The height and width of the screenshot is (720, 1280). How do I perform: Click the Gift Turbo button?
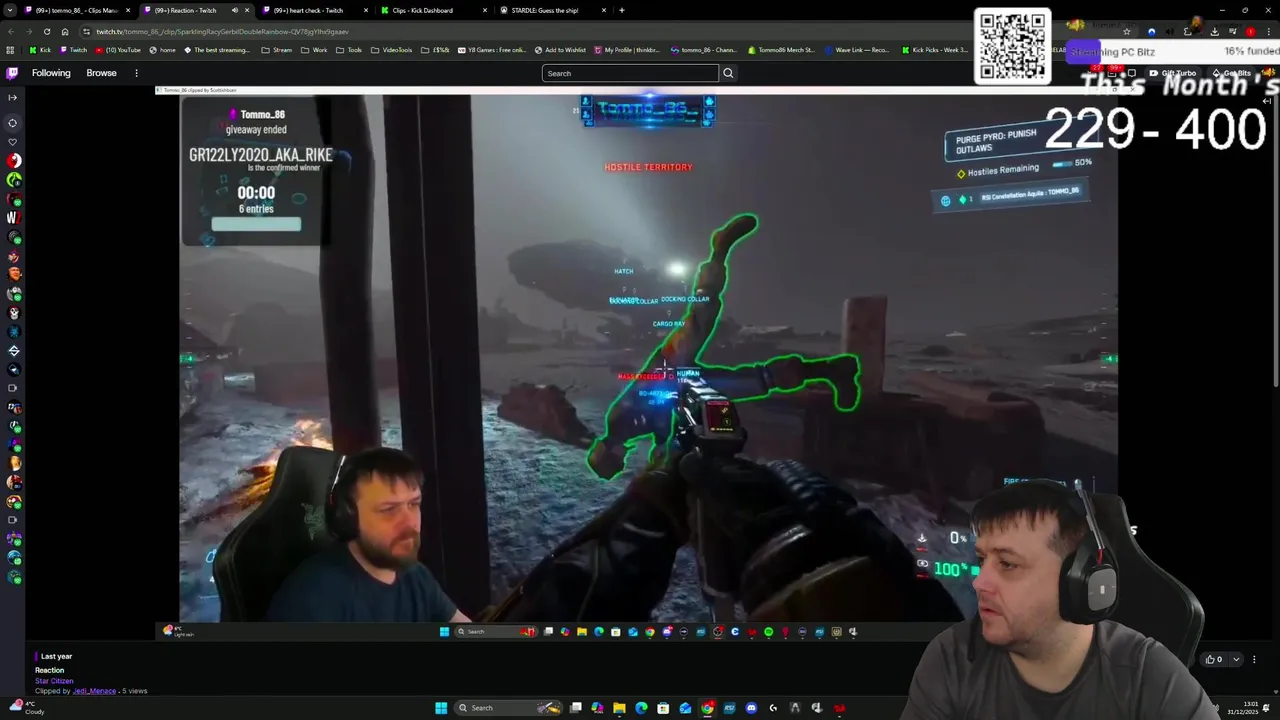click(1173, 73)
